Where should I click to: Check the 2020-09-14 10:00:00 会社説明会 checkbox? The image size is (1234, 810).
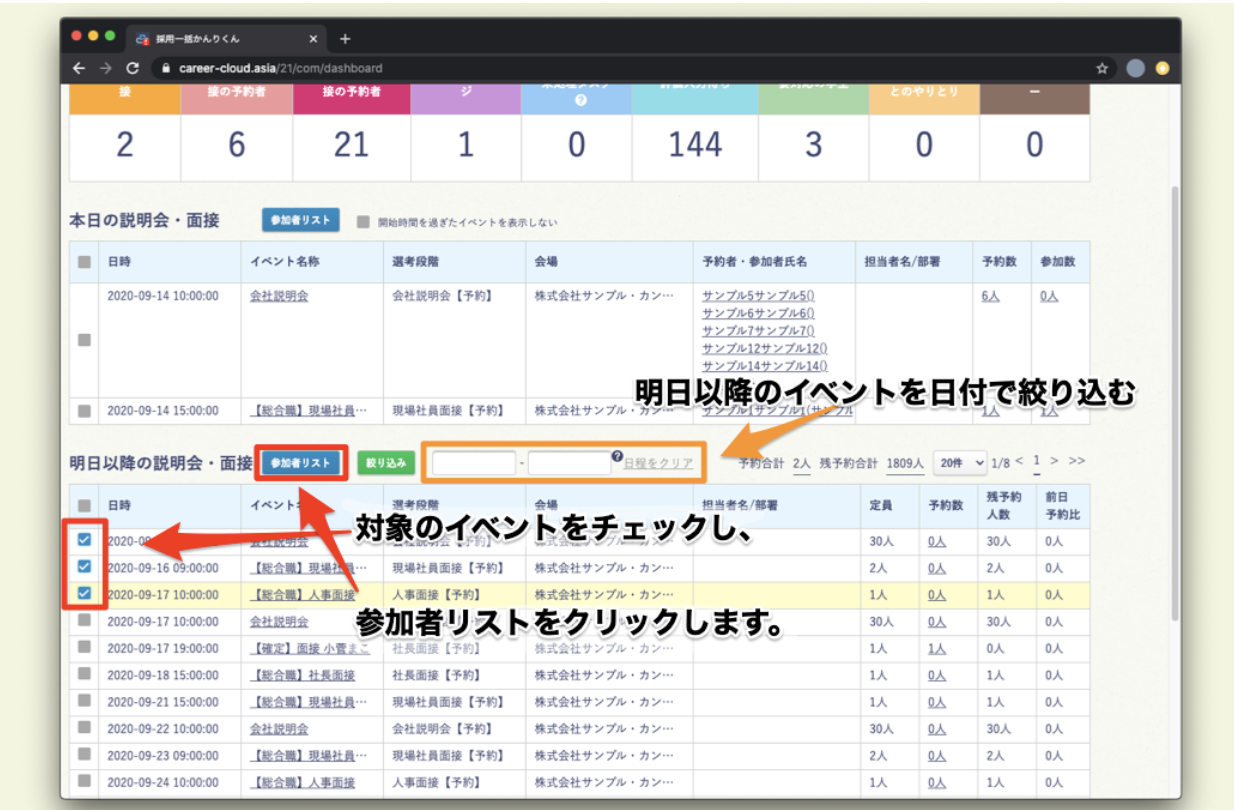click(84, 339)
